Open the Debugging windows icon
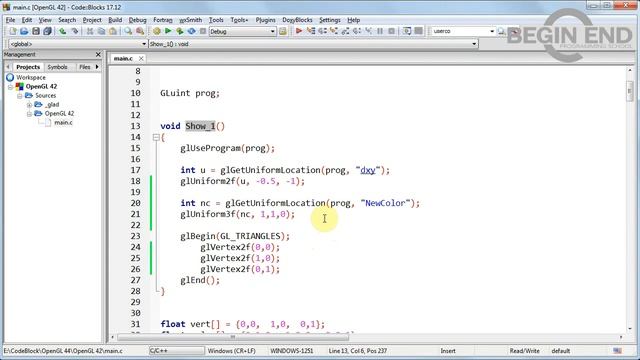Image resolution: width=640 pixels, height=360 pixels. [x=407, y=31]
